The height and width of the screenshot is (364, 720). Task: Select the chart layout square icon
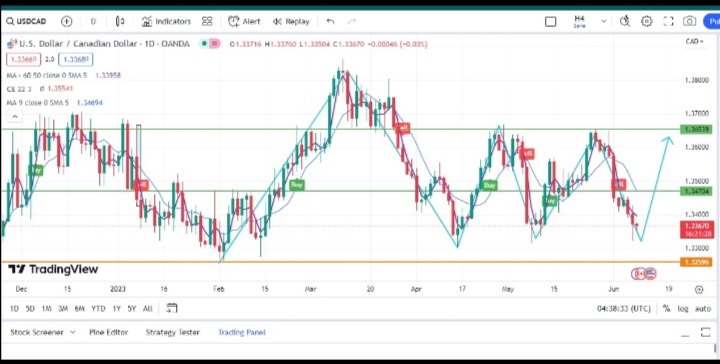tap(551, 22)
